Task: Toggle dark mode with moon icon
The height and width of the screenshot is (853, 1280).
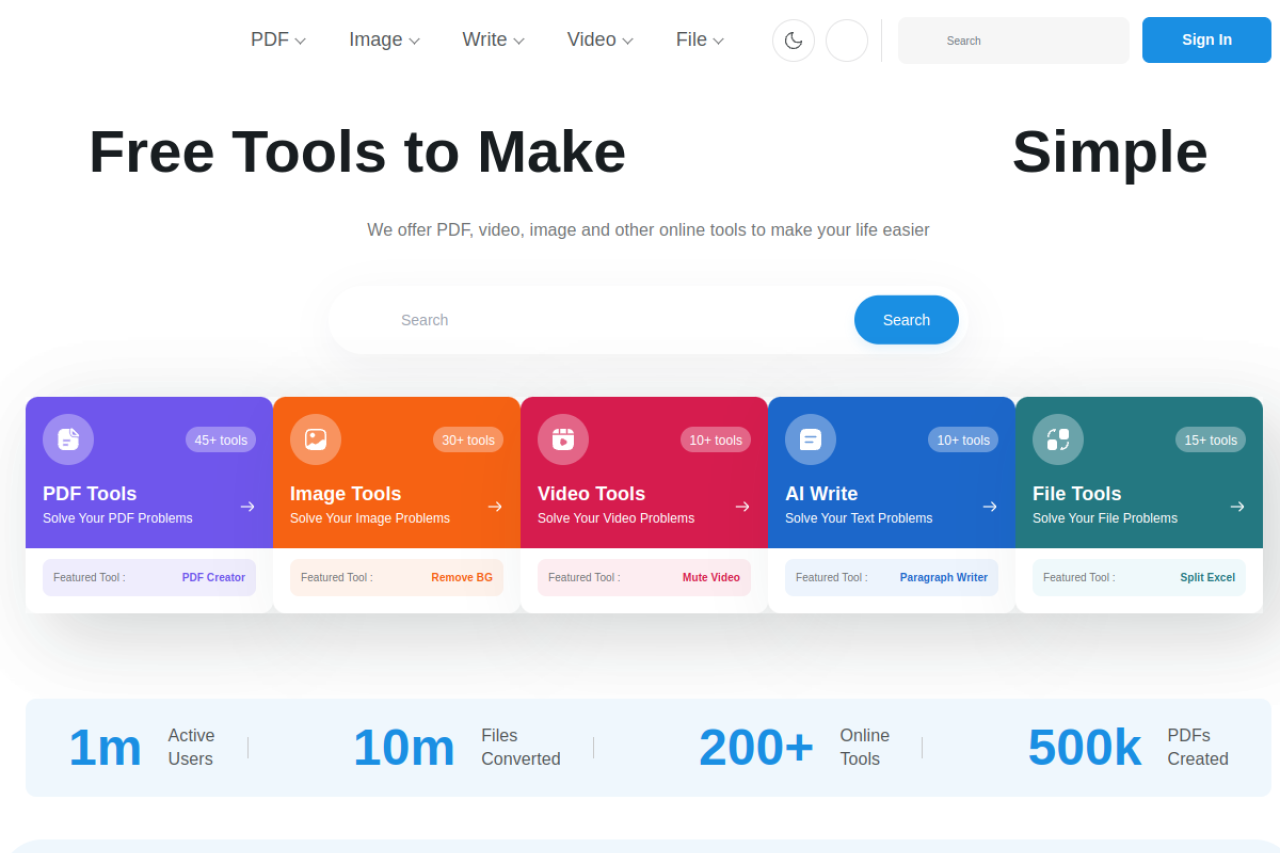Action: point(793,40)
